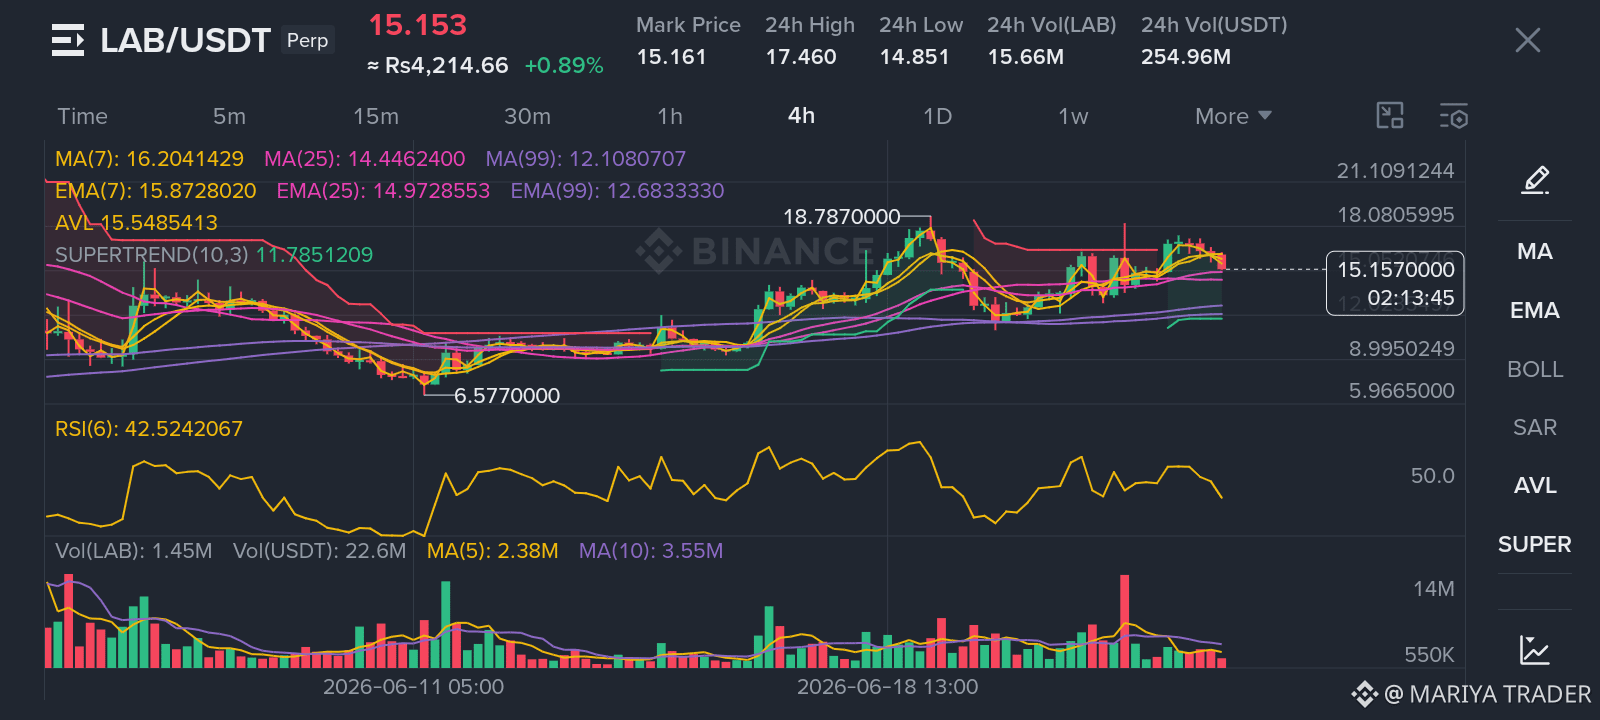Click the 24h Vol(LAB) value 15.66M
Image resolution: width=1600 pixels, height=720 pixels.
click(1026, 57)
